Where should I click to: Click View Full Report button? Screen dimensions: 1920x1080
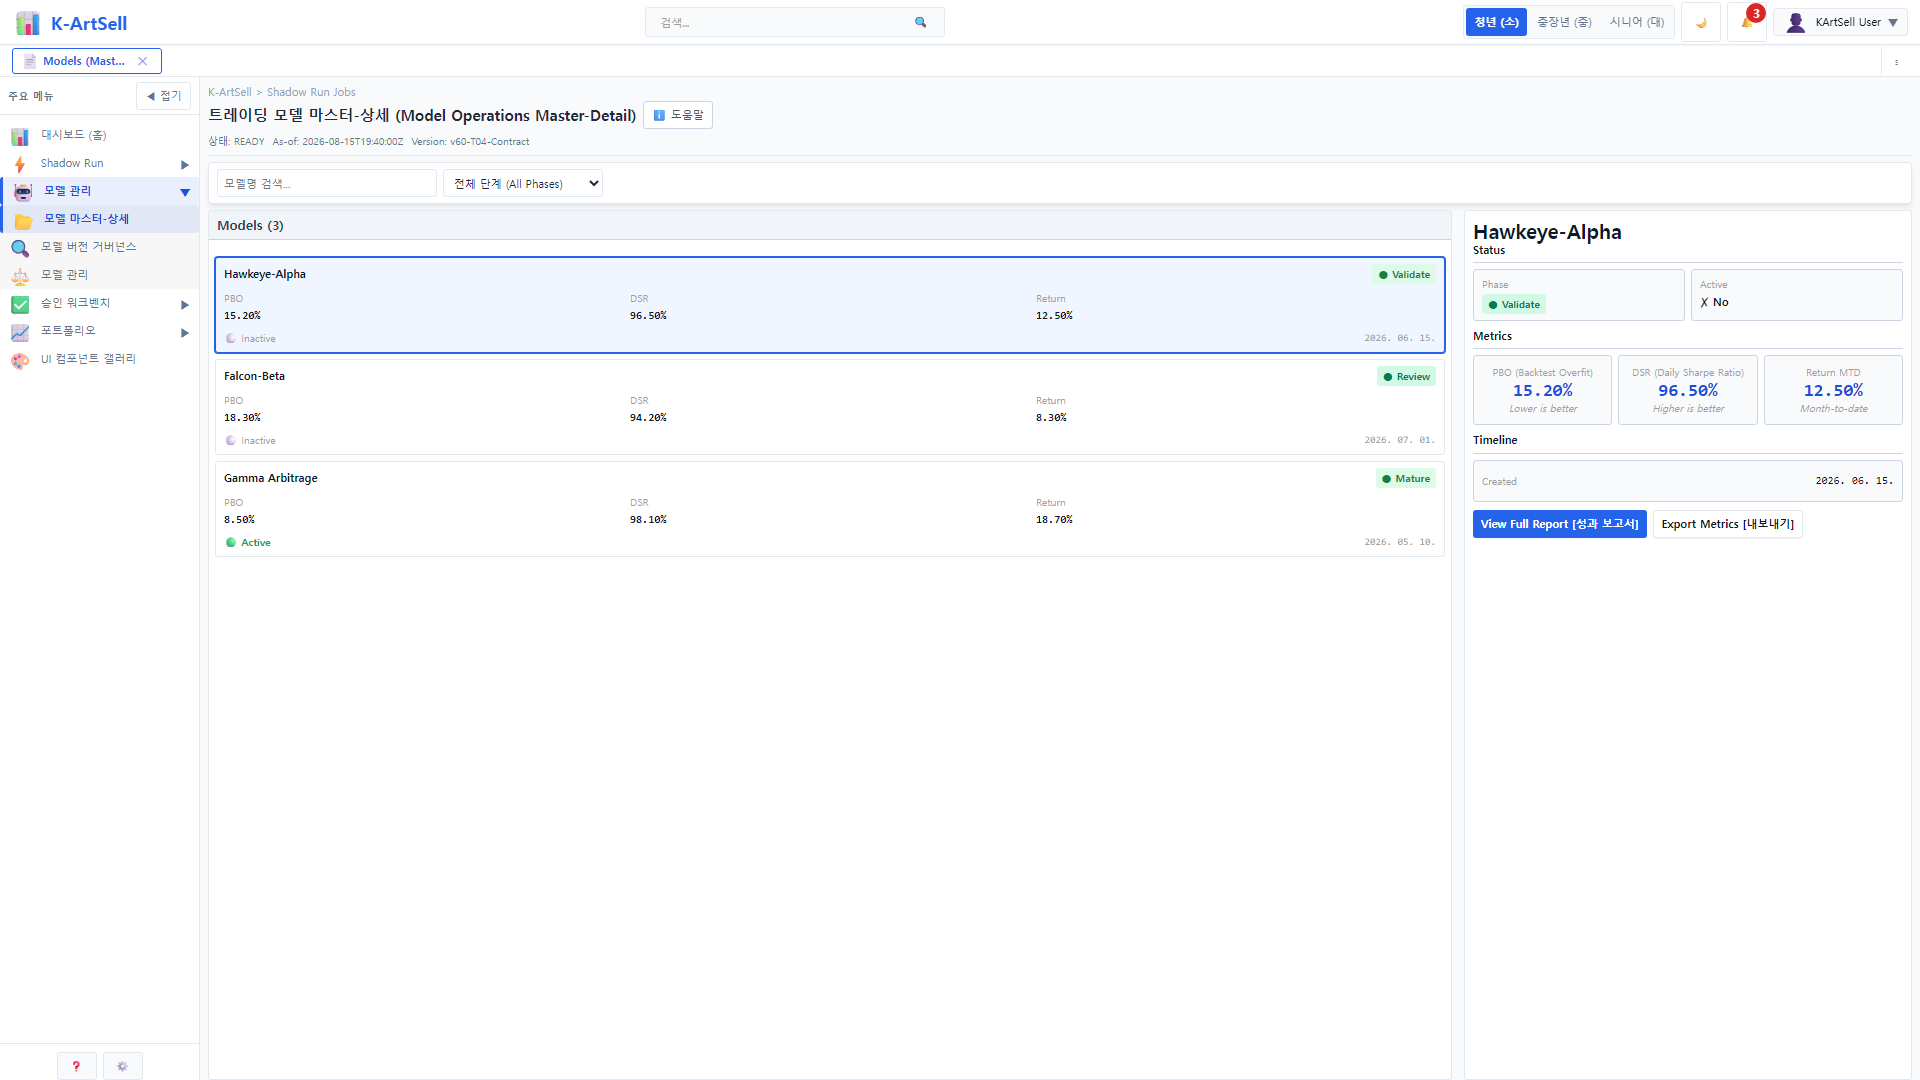point(1559,524)
